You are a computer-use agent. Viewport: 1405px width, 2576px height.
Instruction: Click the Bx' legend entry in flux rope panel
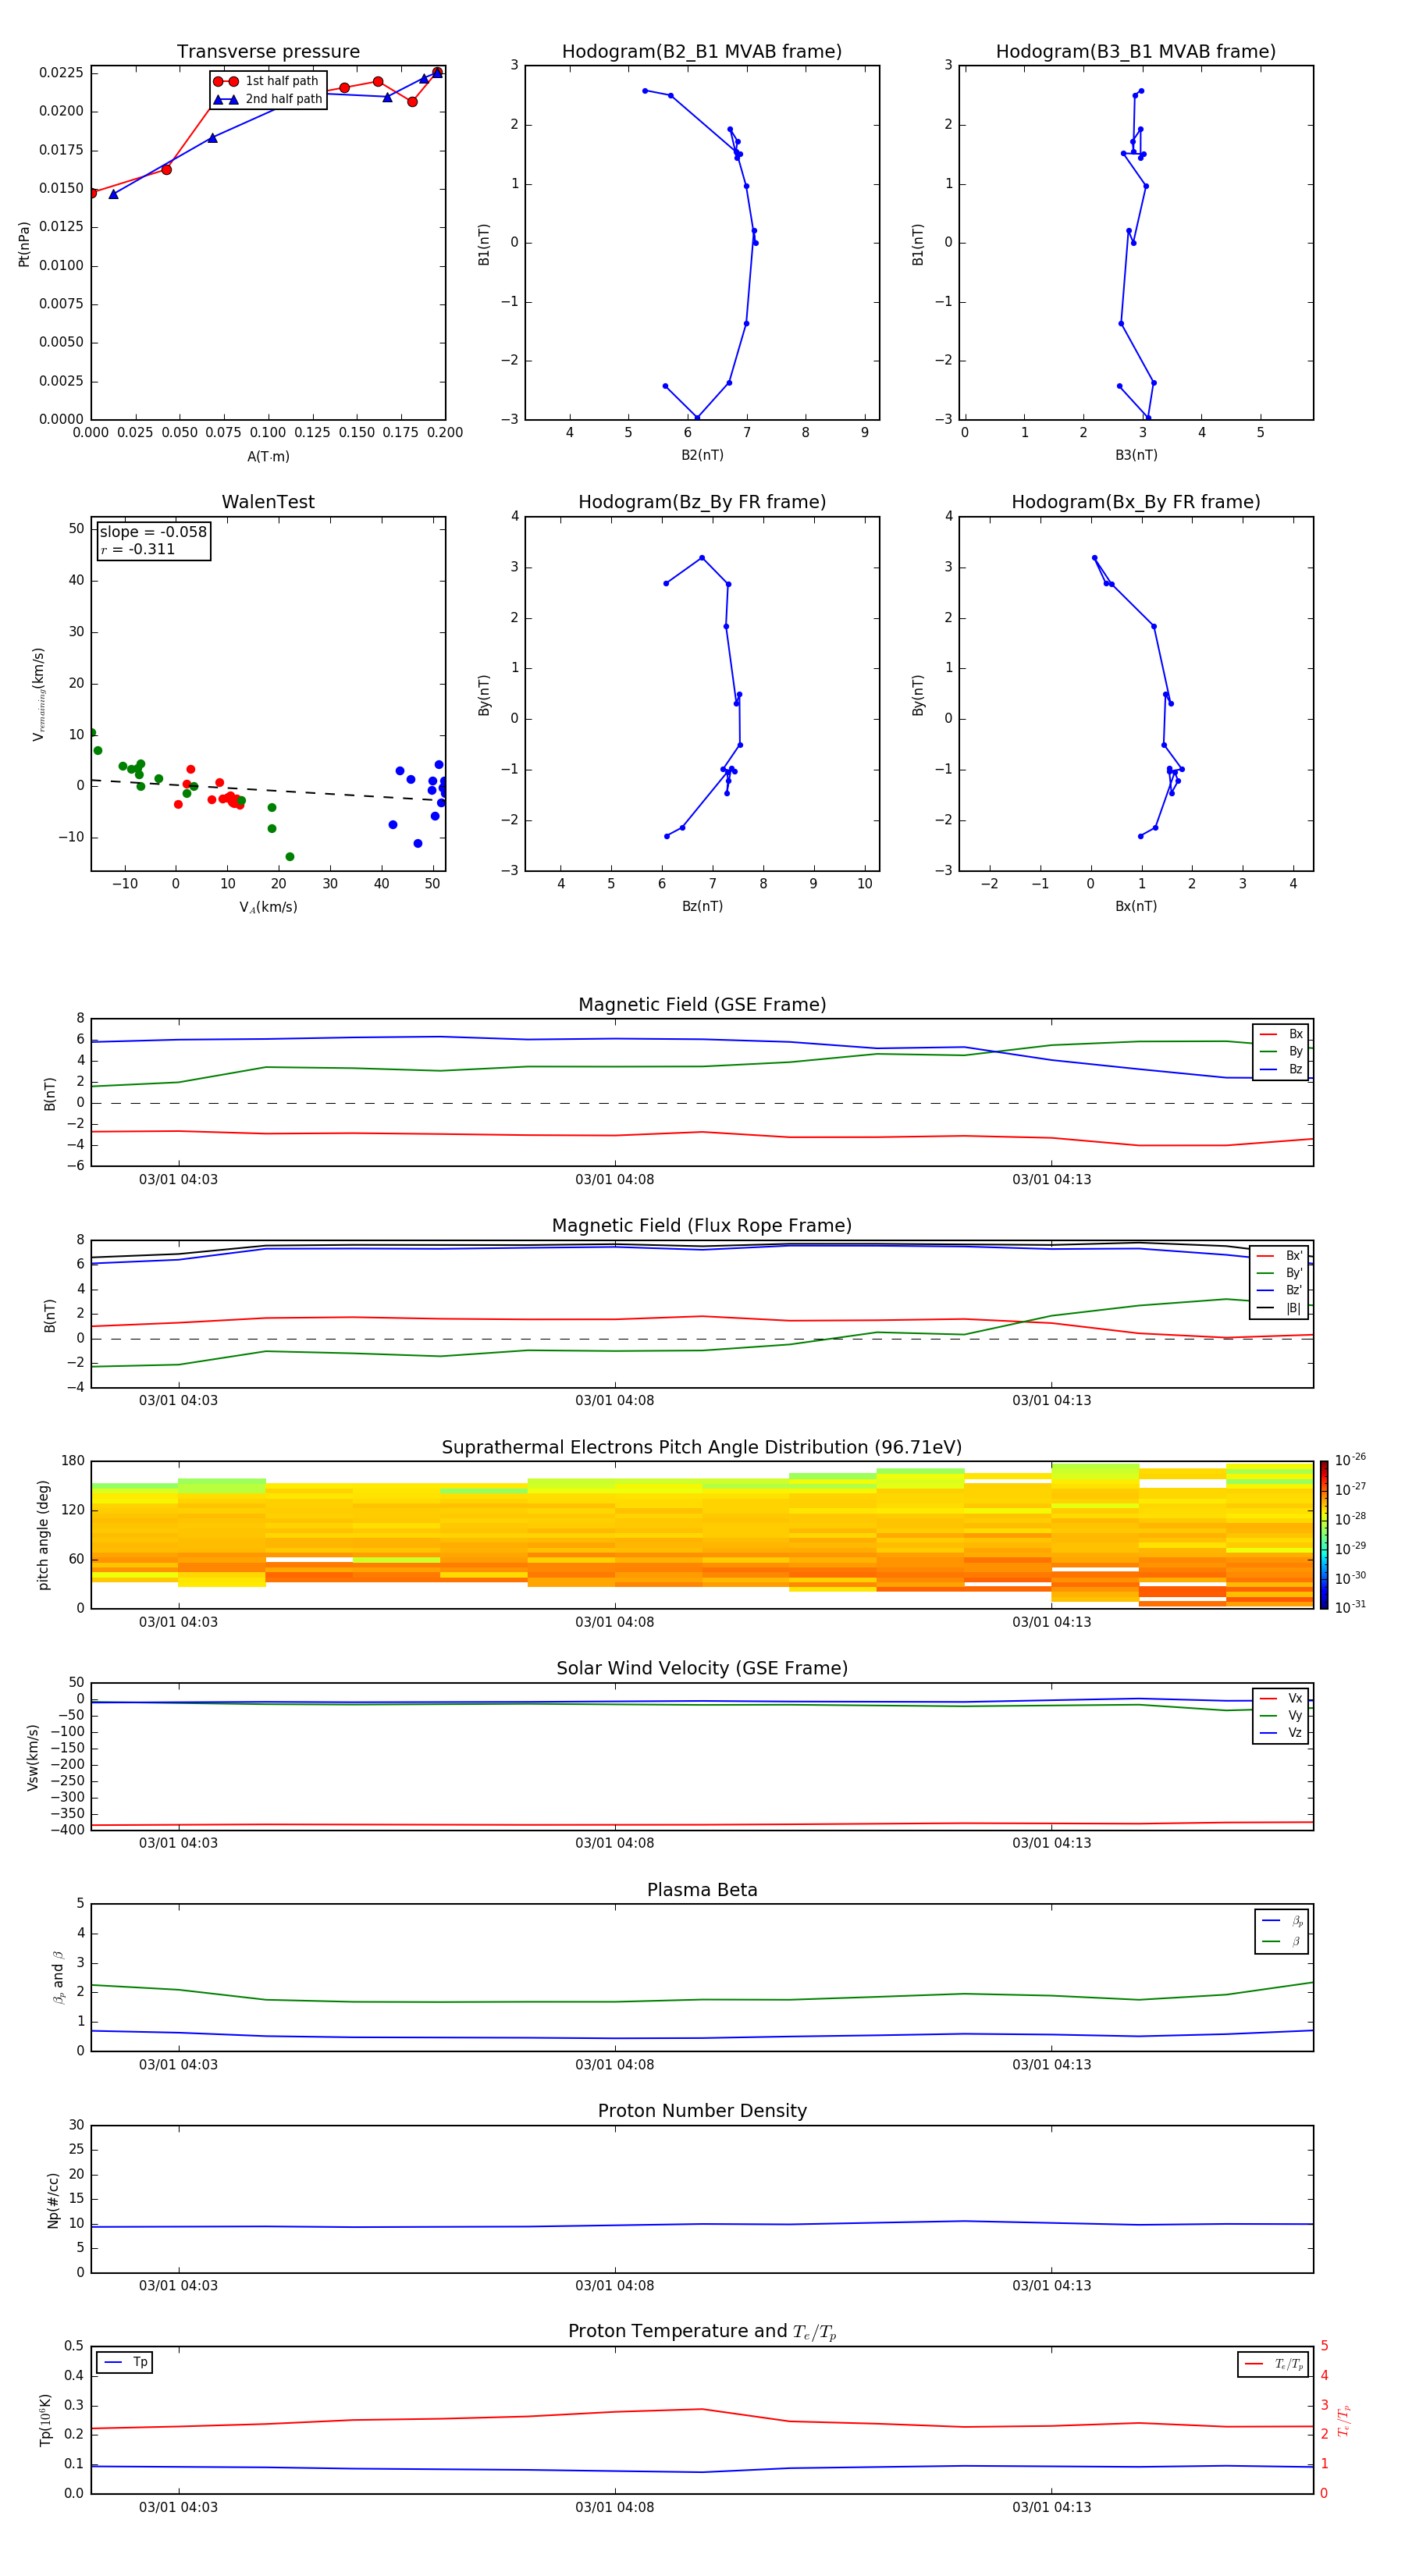tap(1280, 1256)
